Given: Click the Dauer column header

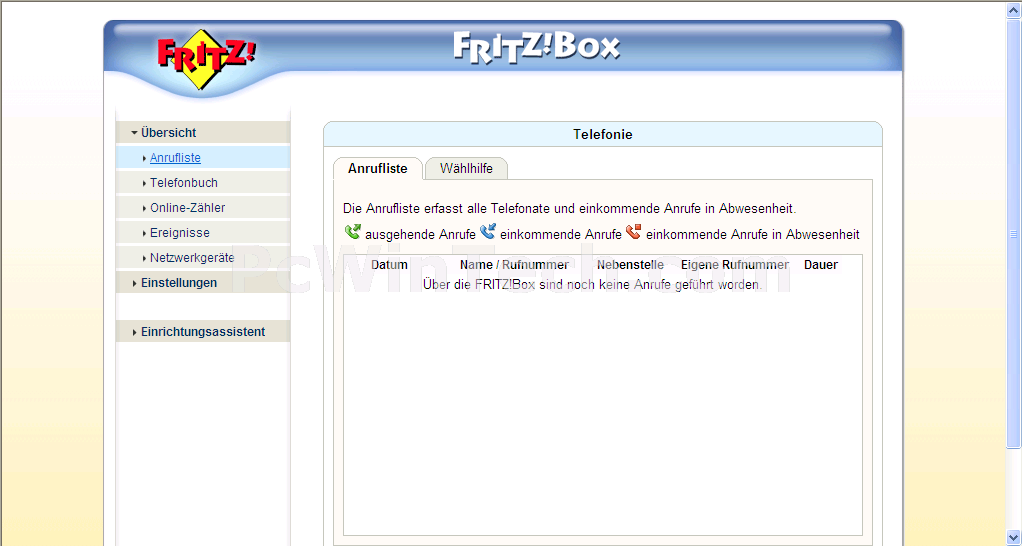Looking at the screenshot, I should coord(821,265).
